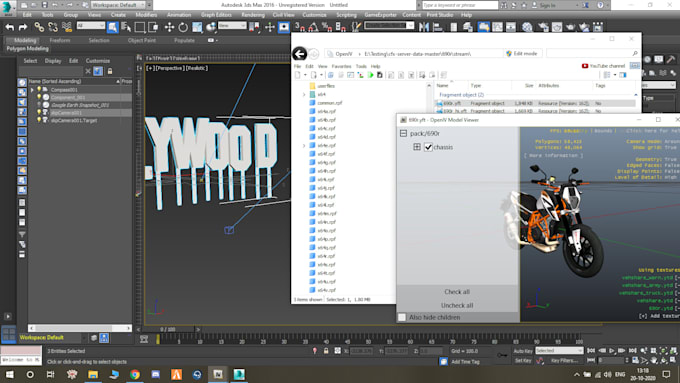This screenshot has height=383, width=680.
Task: Click the time slider at 0 / 100
Action: pos(168,329)
